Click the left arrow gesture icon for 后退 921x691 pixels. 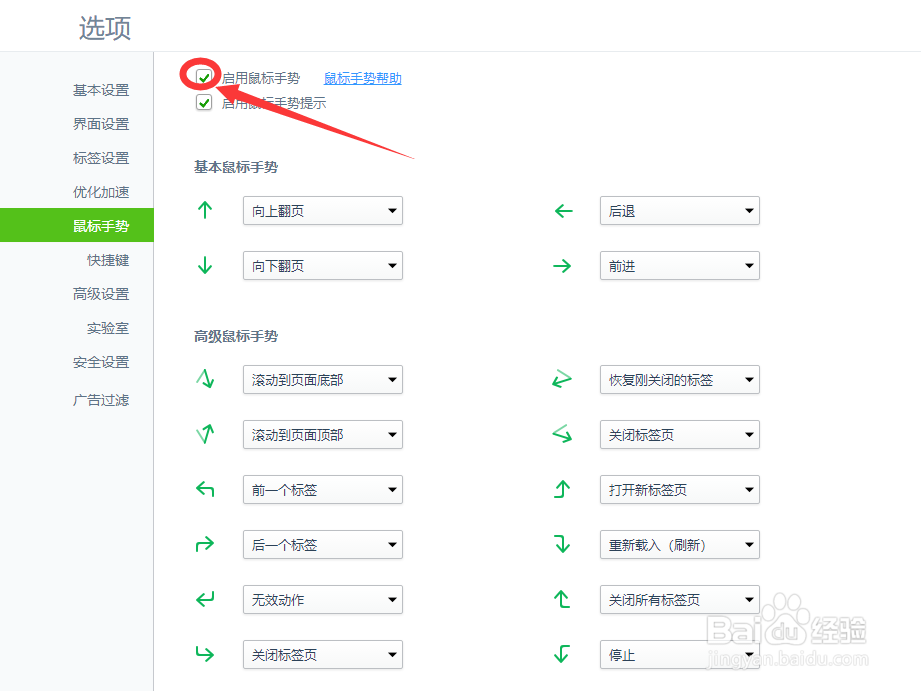click(x=562, y=210)
